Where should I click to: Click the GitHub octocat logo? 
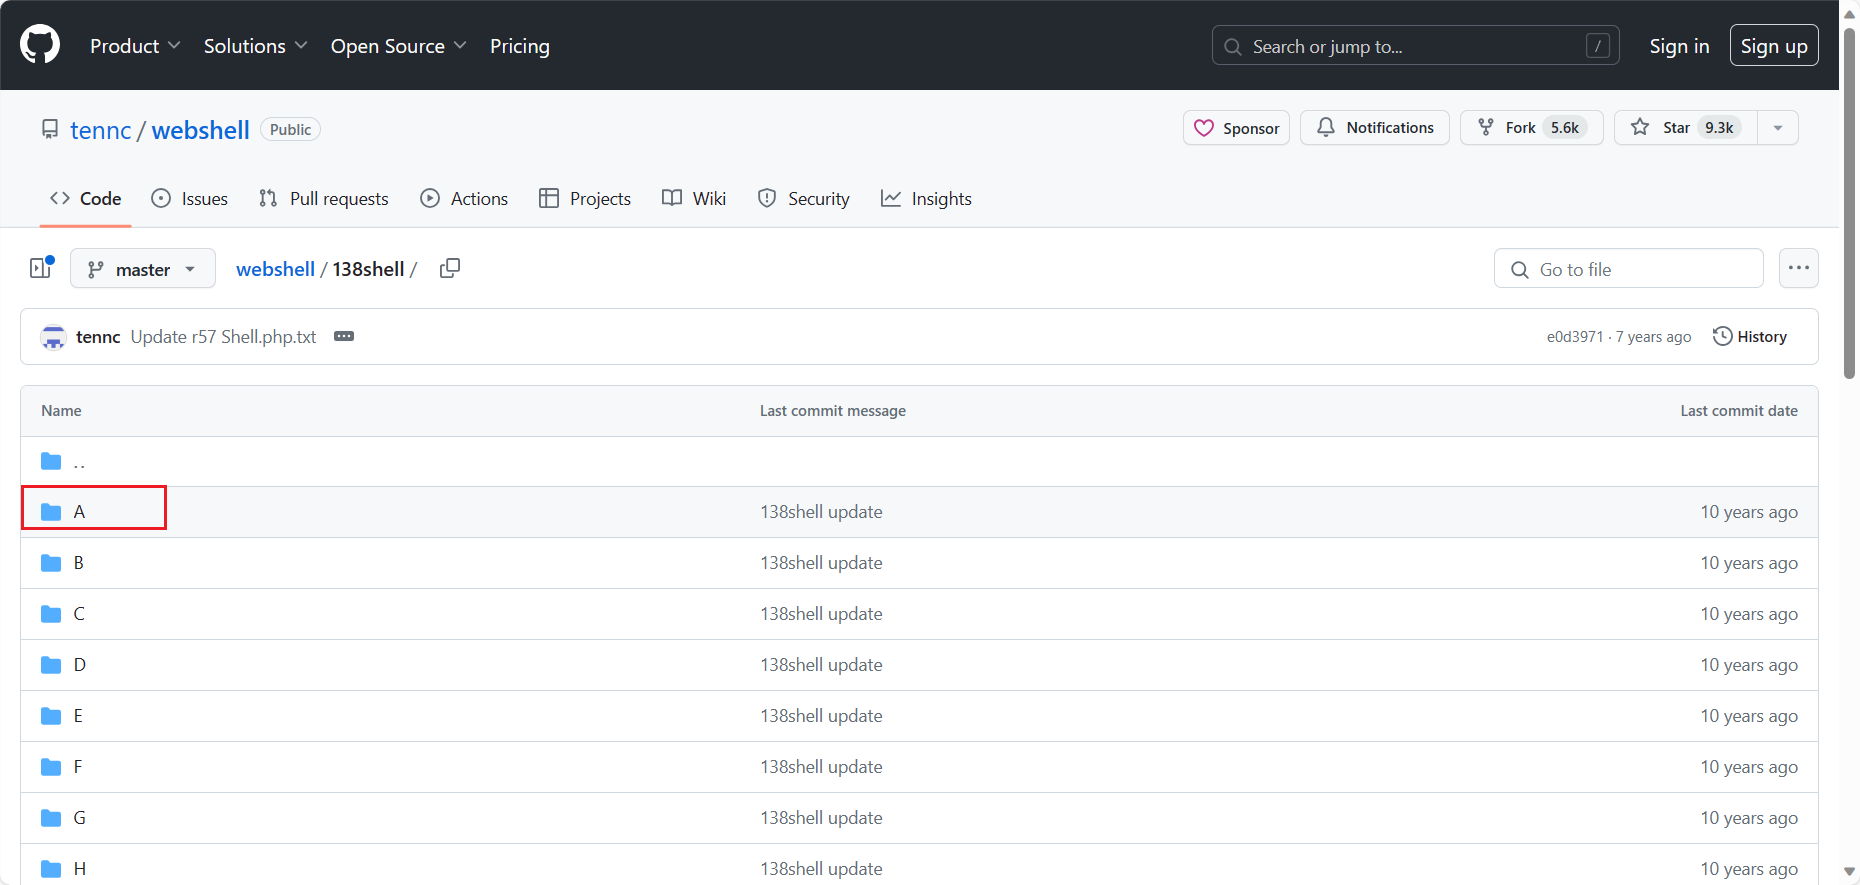pos(40,45)
